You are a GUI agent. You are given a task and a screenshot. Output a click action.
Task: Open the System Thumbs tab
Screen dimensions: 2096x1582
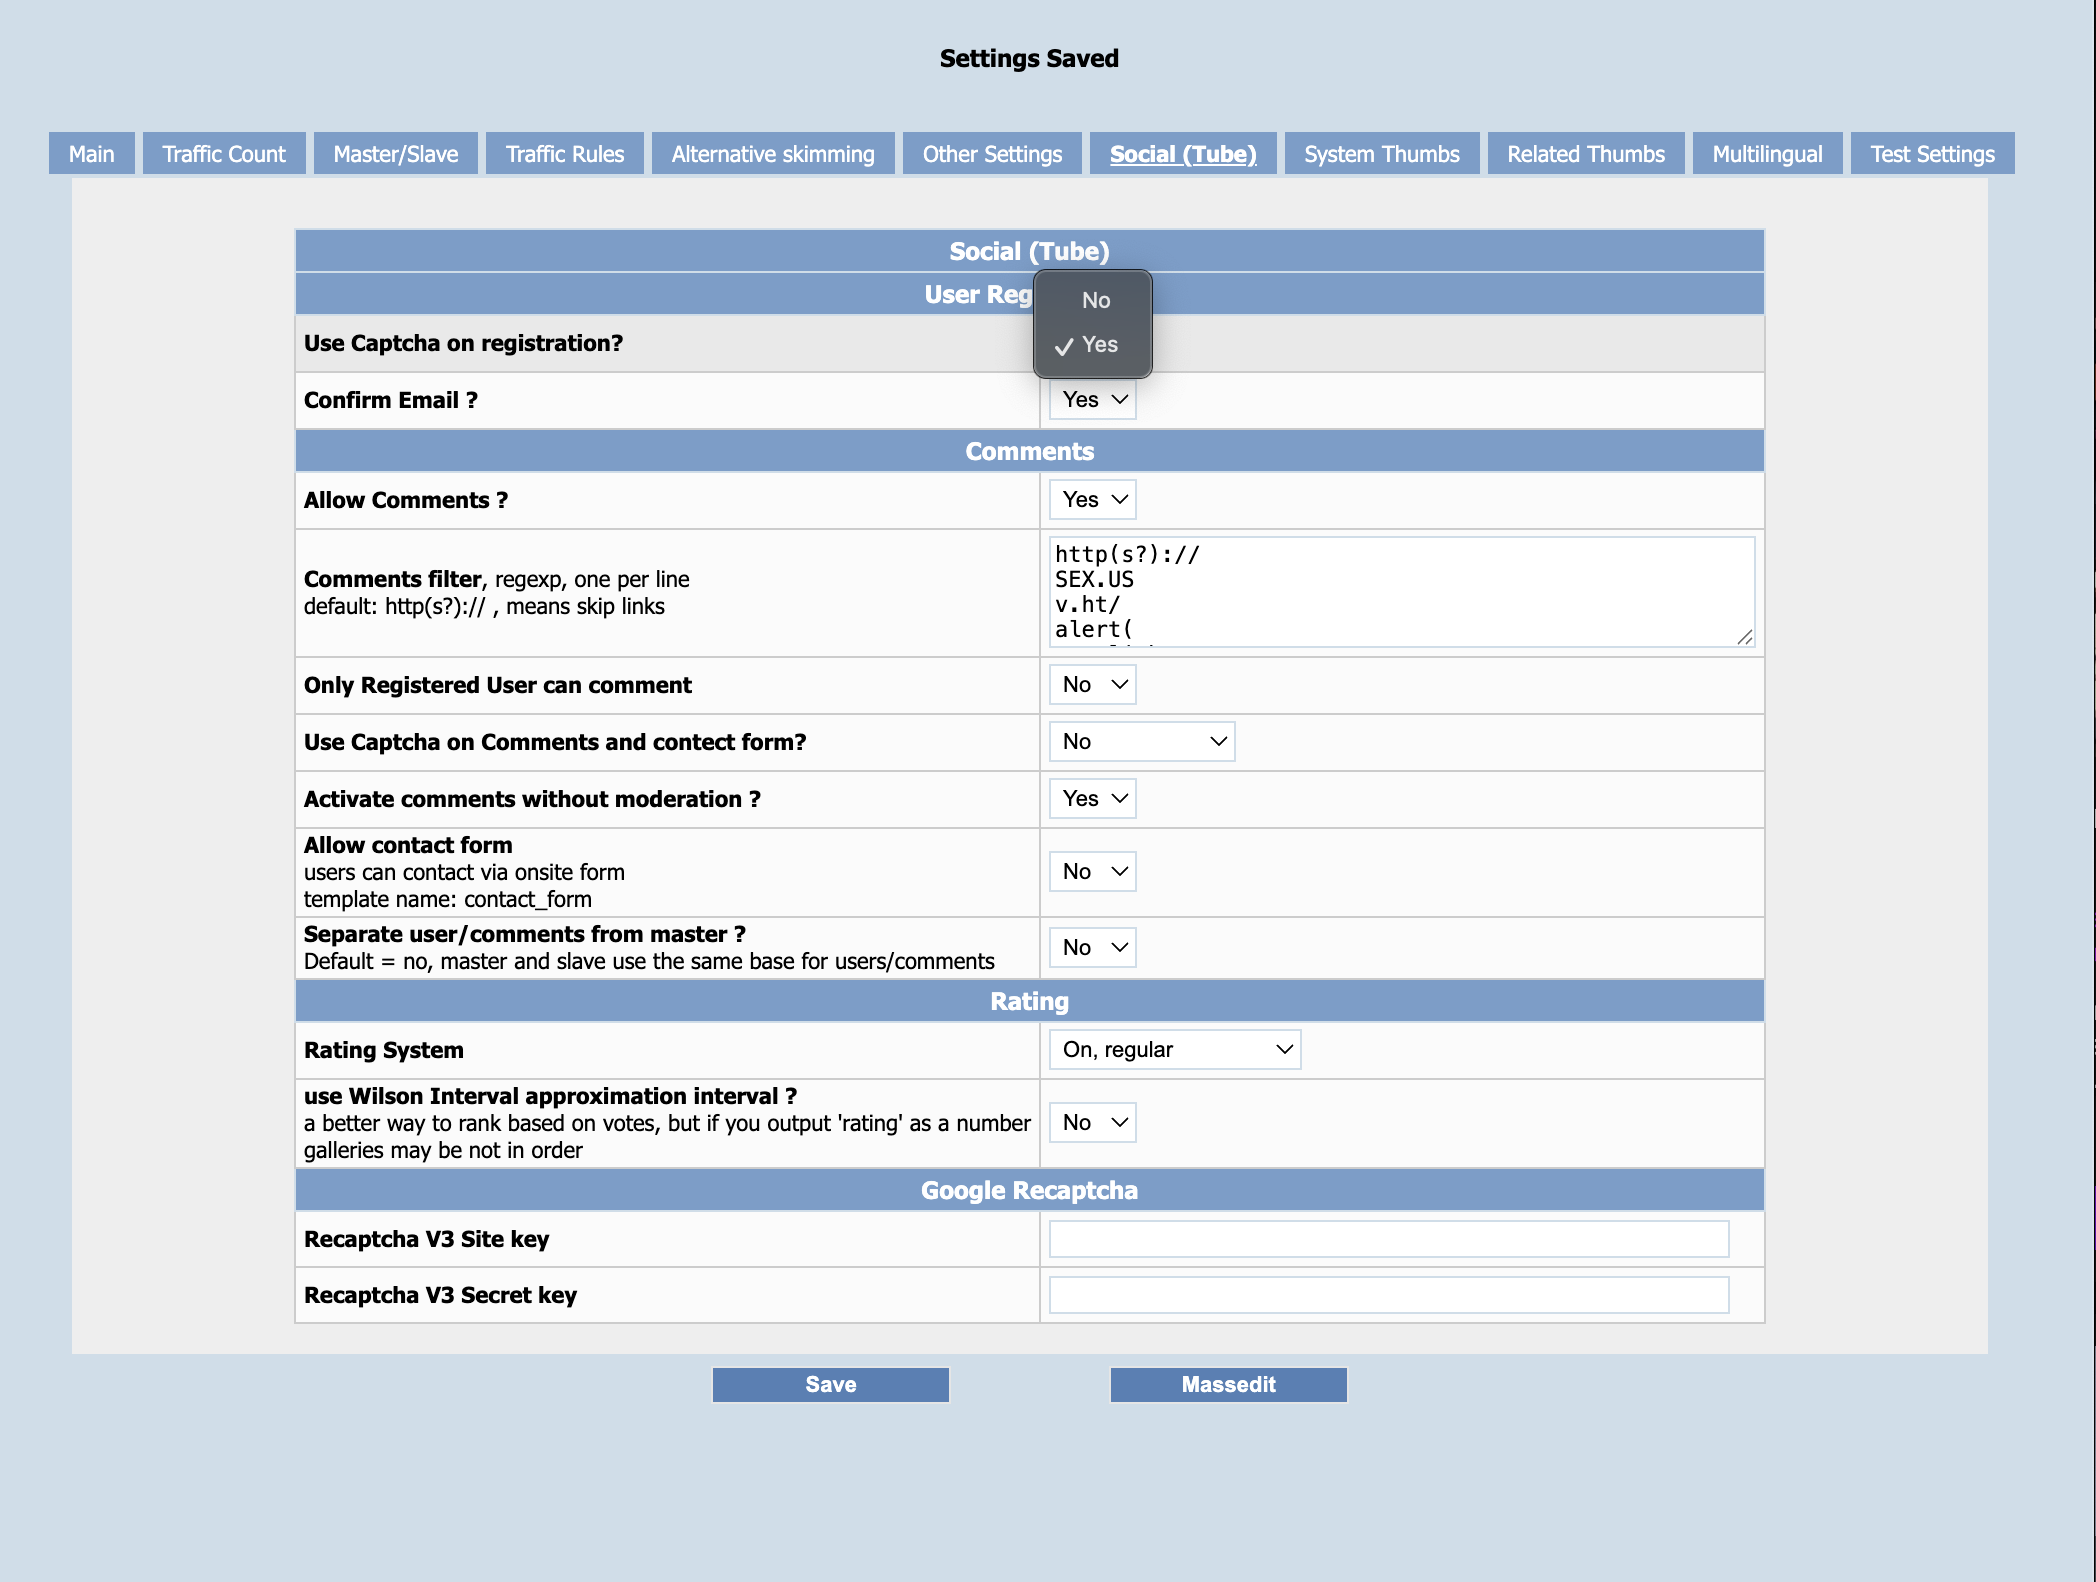point(1382,154)
